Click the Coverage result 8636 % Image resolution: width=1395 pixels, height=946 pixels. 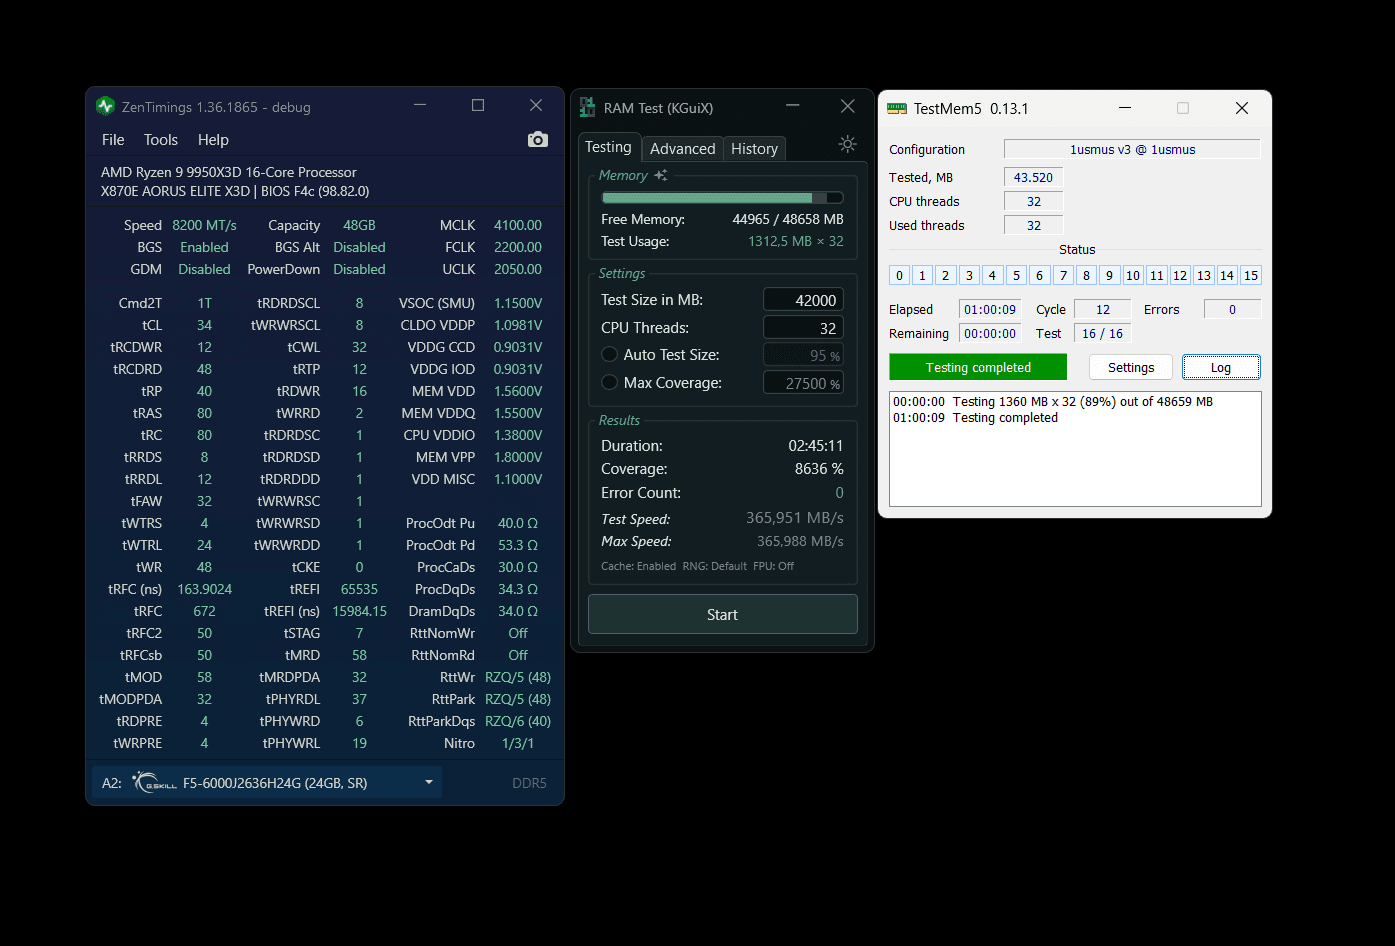coord(819,469)
